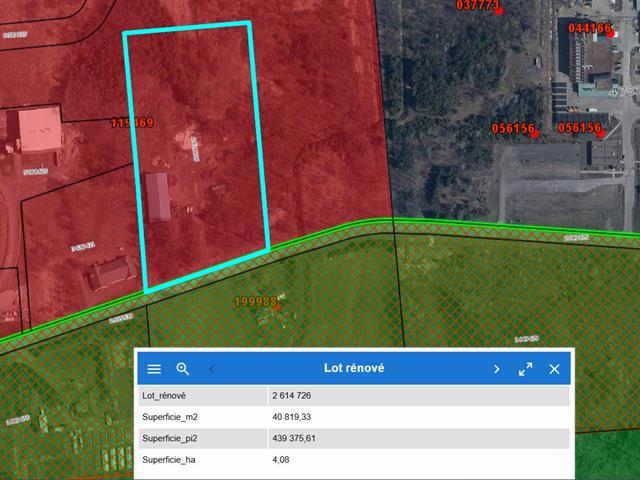
Task: Click the previous feature arrow
Action: [212, 369]
